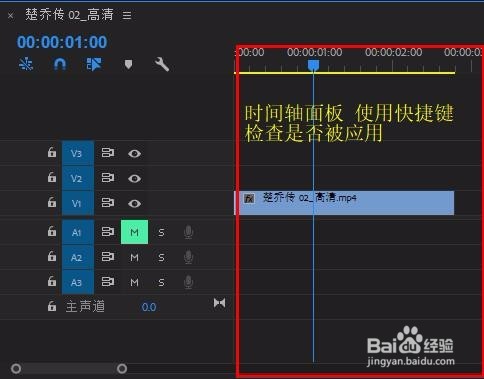The image size is (484, 379).
Task: Target the V2 track header
Action: pos(78,178)
